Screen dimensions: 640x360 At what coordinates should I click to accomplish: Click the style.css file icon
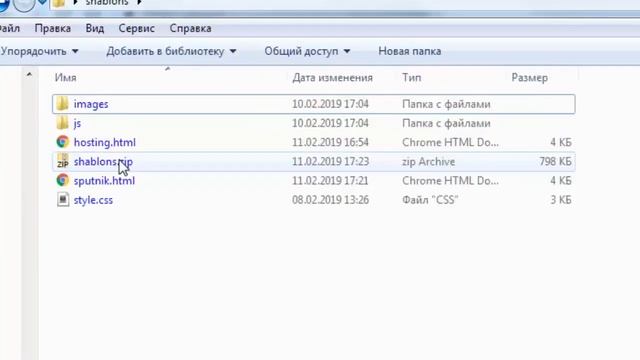(x=62, y=200)
